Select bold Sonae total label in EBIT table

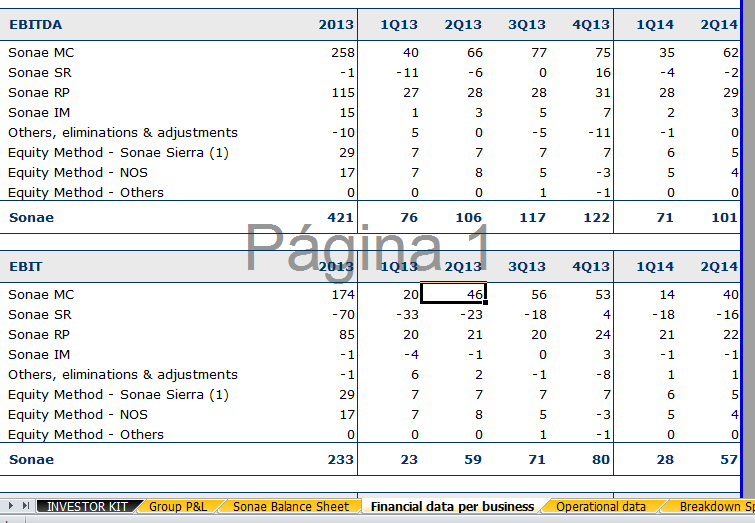(x=31, y=460)
